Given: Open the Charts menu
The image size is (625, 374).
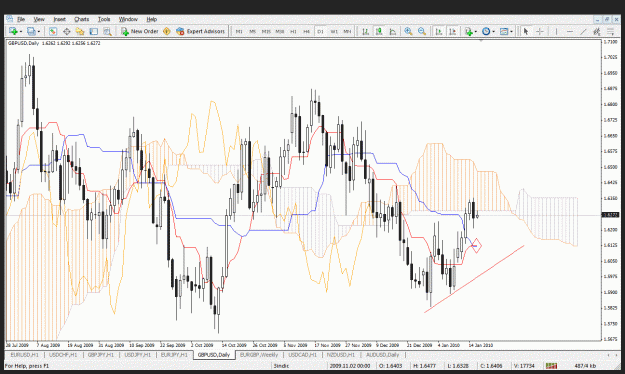Looking at the screenshot, I should click(81, 19).
